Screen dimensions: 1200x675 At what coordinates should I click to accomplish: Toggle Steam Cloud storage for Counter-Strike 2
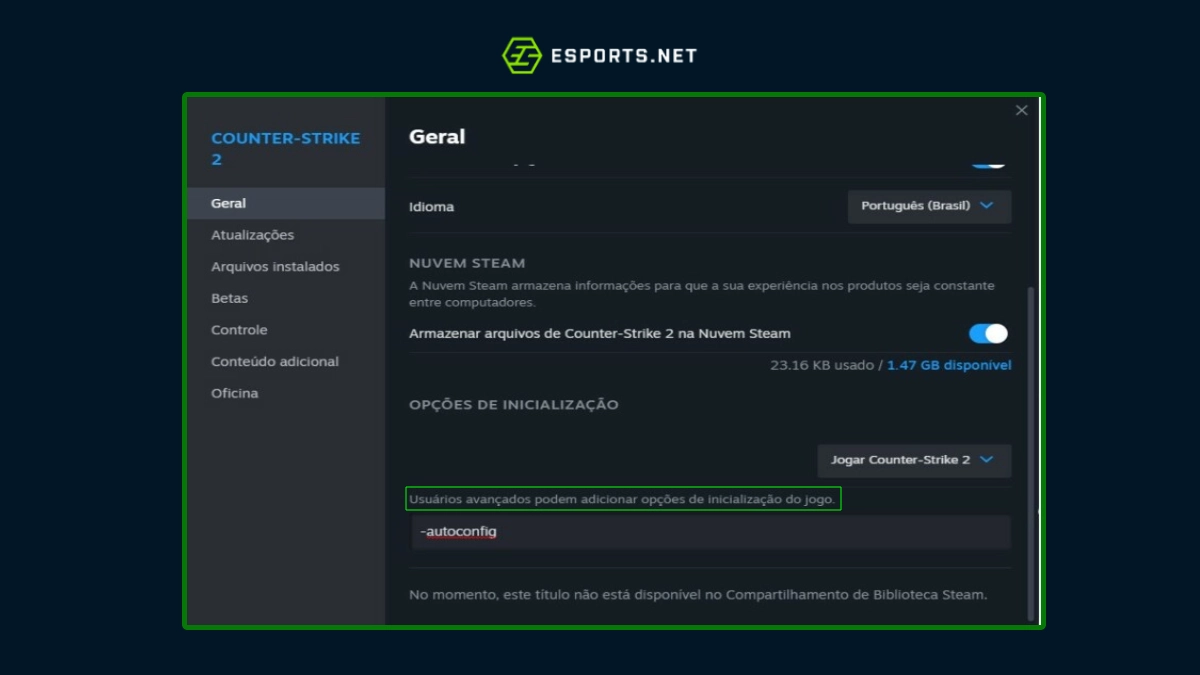(988, 334)
